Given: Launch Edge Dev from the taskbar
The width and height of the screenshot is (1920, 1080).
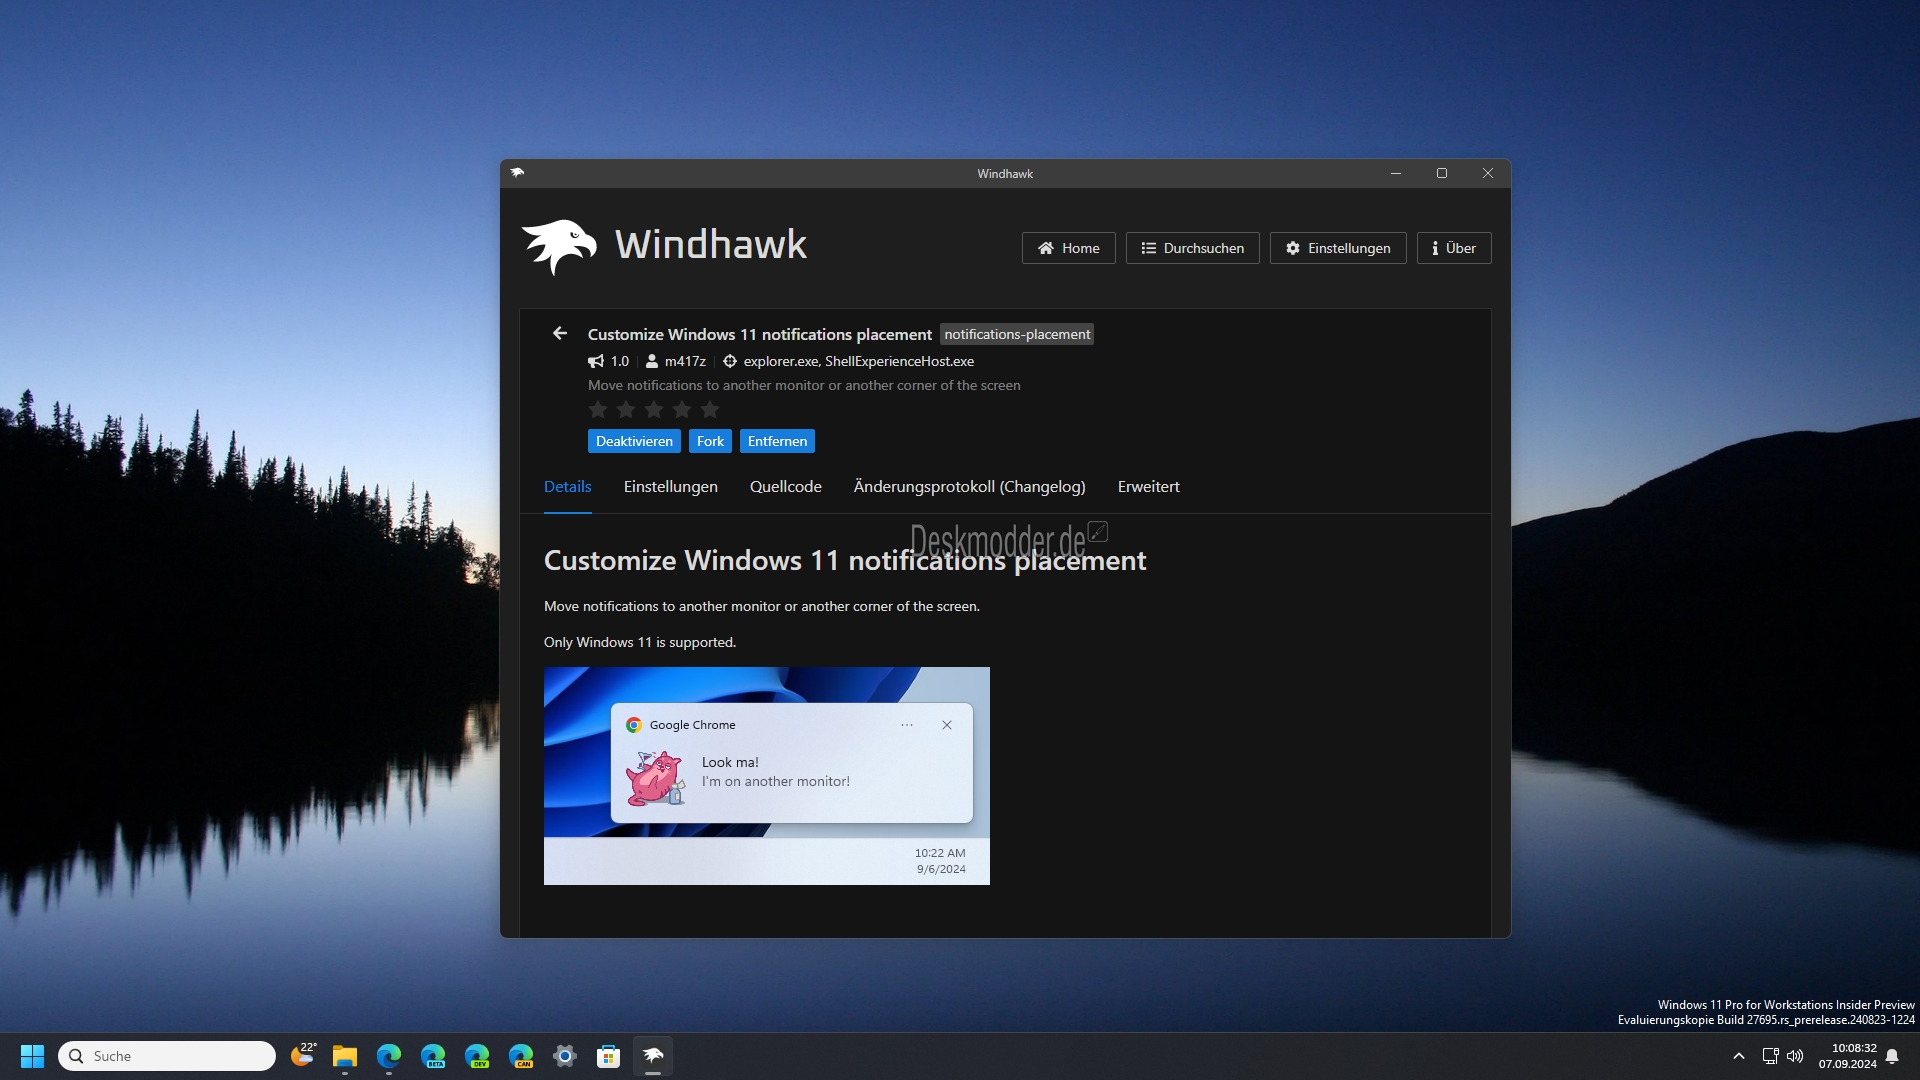Looking at the screenshot, I should coord(477,1056).
